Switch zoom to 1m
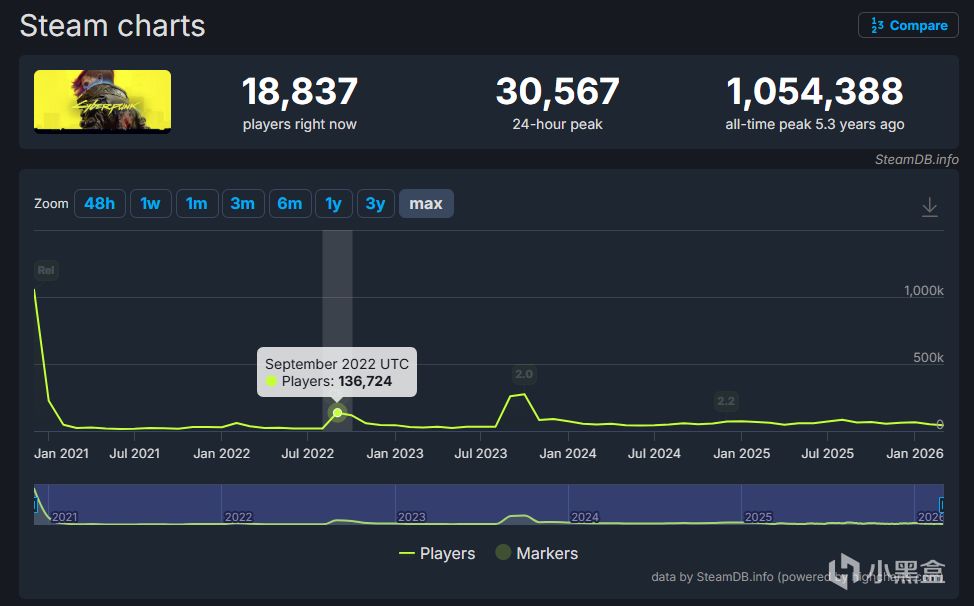 click(x=197, y=204)
